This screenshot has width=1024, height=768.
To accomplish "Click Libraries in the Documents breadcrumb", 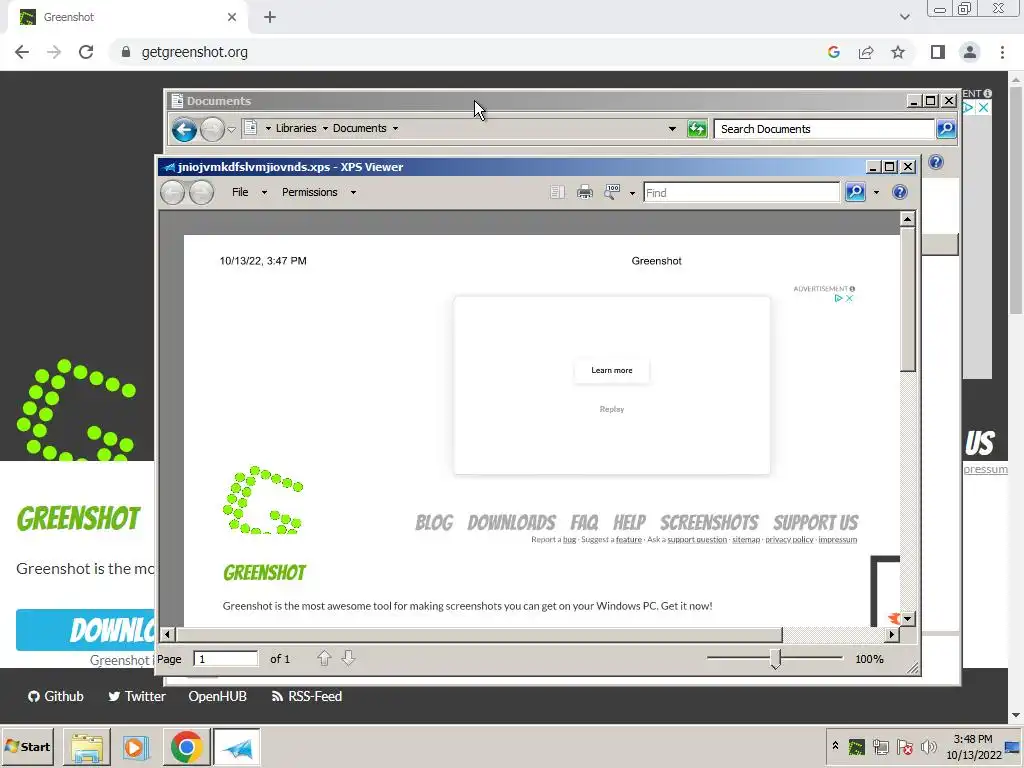I will 296,129.
